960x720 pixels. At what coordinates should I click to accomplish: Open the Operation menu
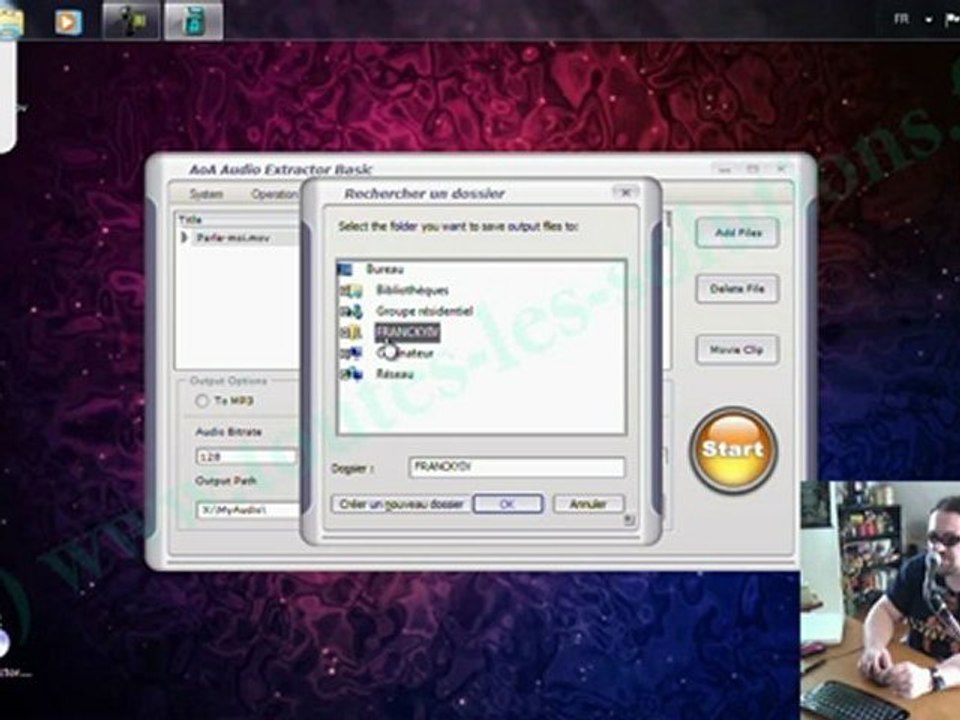274,194
